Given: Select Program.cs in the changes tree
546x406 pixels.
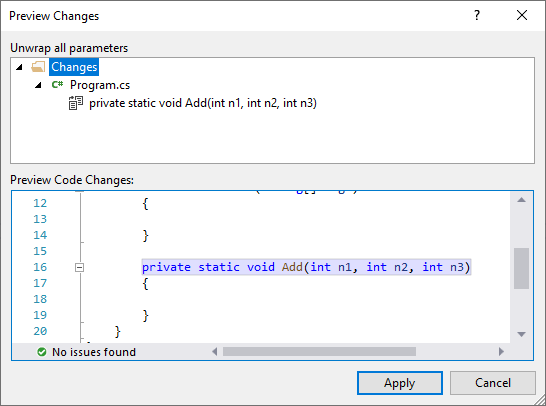Looking at the screenshot, I should coord(100,85).
